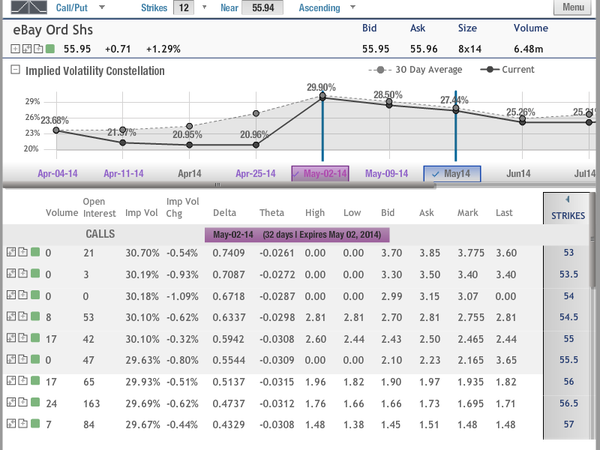Uncheck the May-02-14 expiration
The height and width of the screenshot is (450, 600).
point(320,174)
